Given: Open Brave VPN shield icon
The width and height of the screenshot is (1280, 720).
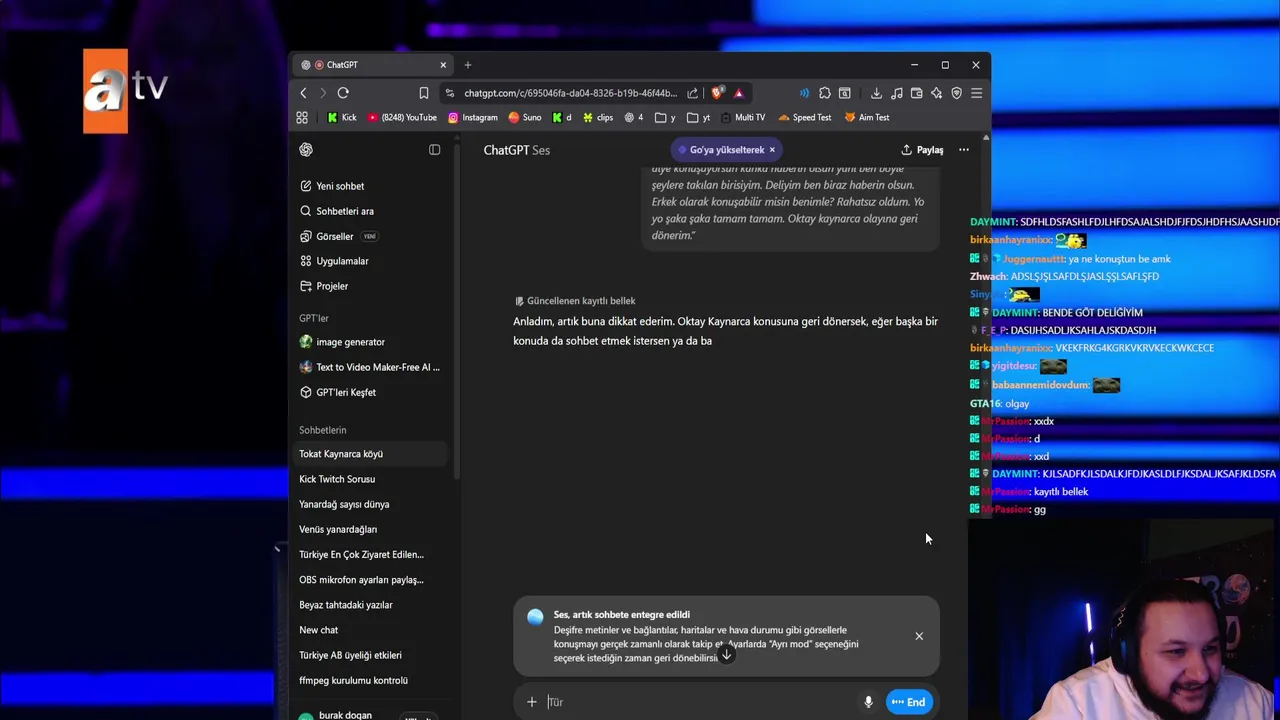Looking at the screenshot, I should 956,93.
